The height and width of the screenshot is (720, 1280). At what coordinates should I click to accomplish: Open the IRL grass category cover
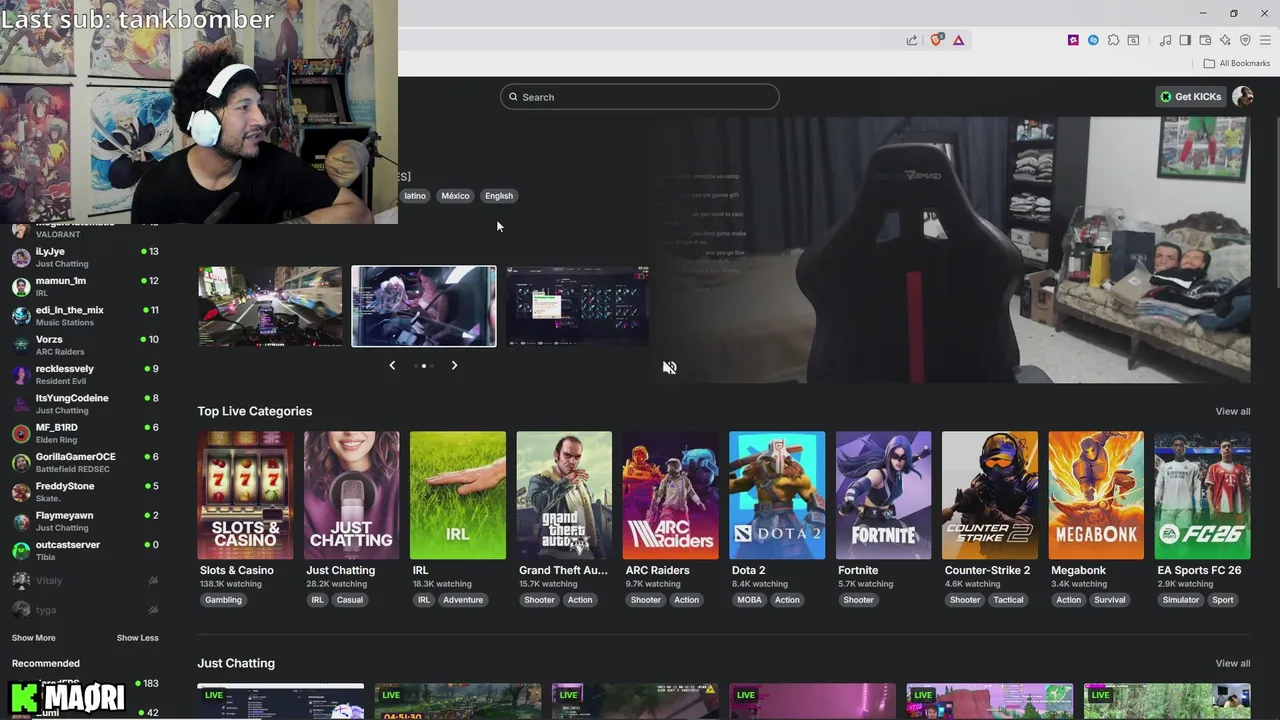[458, 495]
